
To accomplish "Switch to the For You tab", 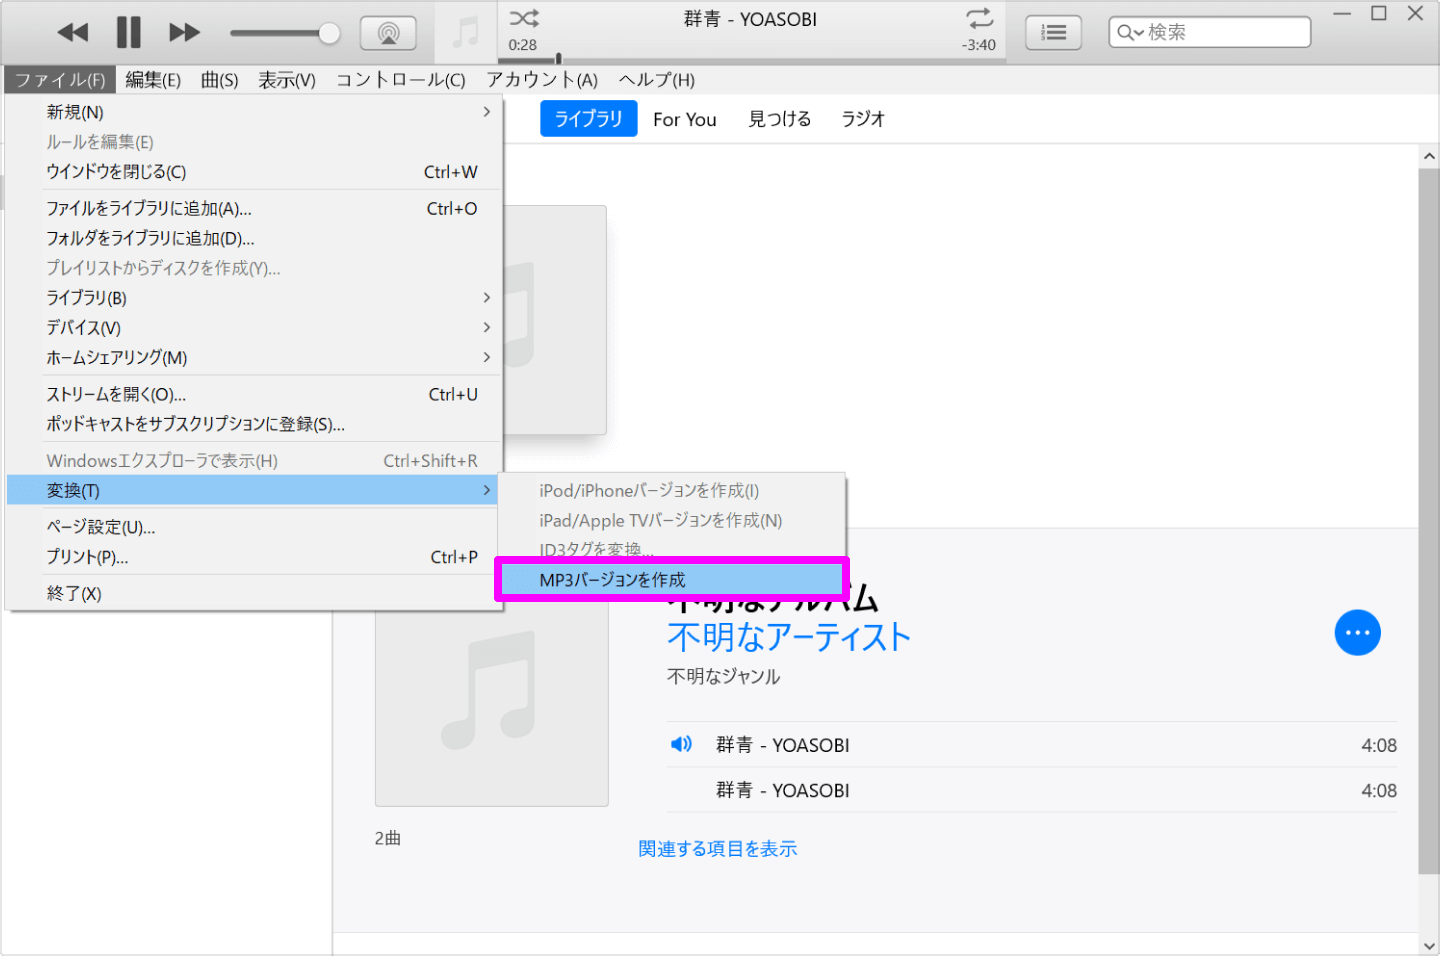I will pos(685,120).
